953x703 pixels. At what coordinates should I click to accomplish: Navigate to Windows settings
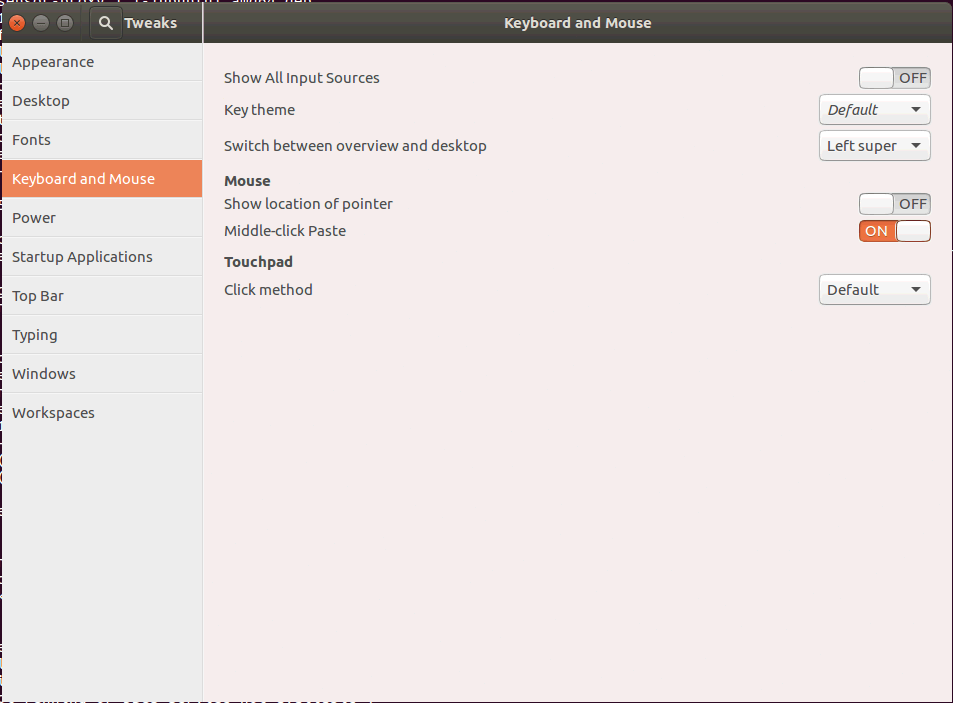pos(44,374)
